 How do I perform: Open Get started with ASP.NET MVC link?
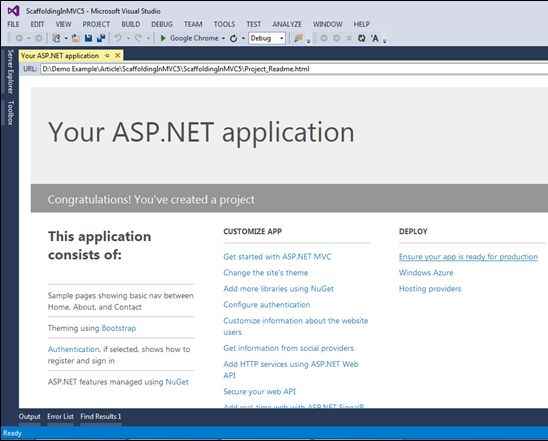click(x=277, y=256)
